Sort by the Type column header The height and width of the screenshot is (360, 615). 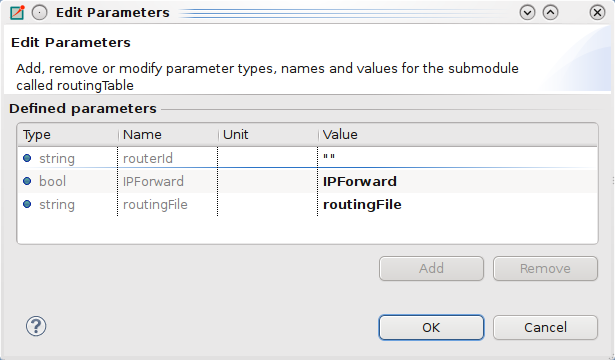coord(67,135)
